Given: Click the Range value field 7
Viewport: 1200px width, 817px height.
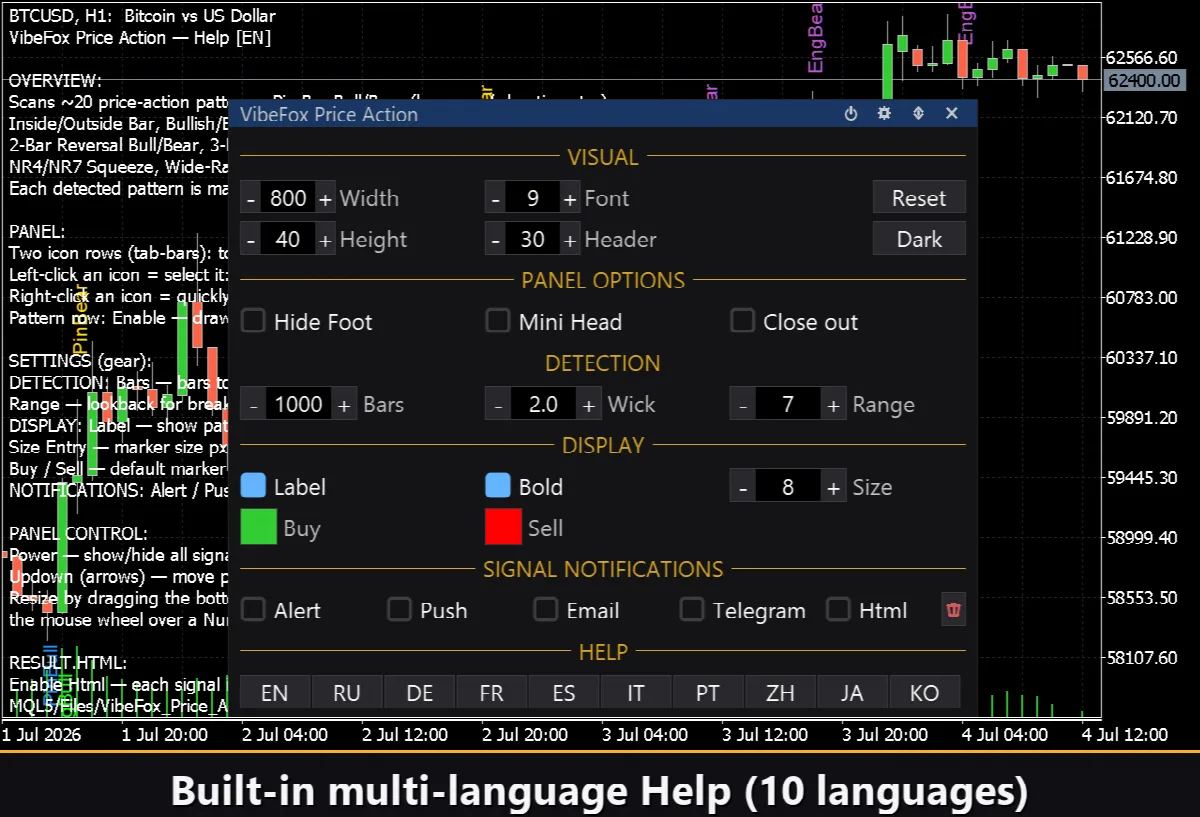Looking at the screenshot, I should click(787, 404).
